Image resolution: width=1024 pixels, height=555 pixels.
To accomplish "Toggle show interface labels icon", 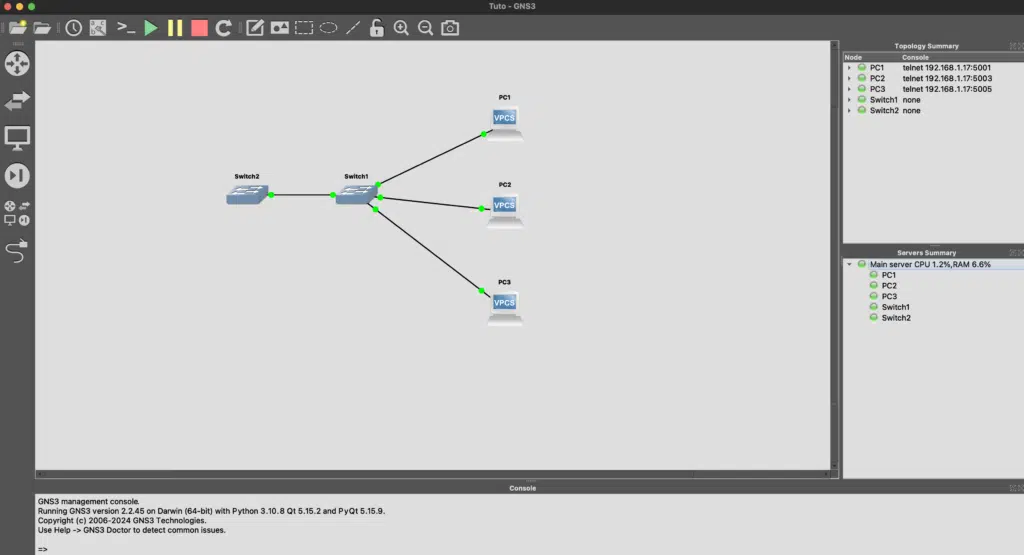I will pos(98,28).
